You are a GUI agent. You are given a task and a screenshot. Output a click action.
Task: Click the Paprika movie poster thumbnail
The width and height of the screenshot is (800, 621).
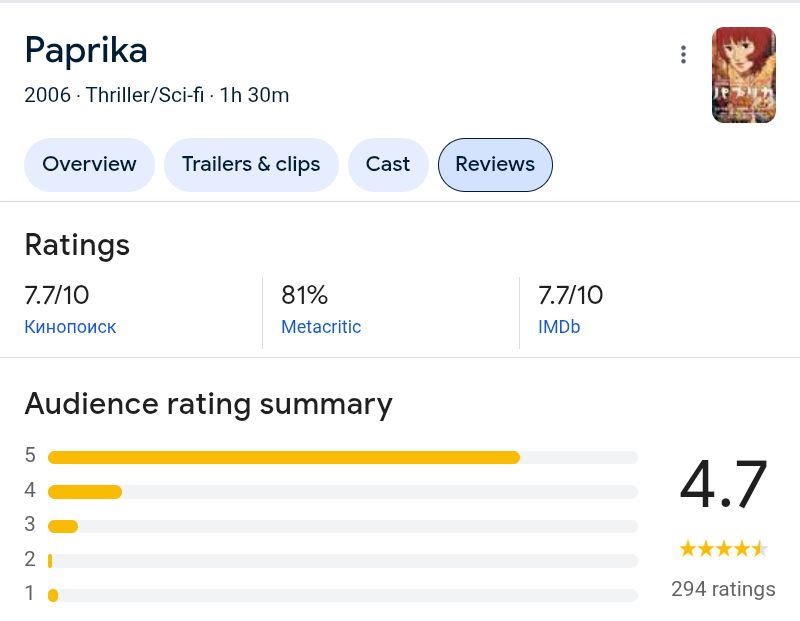[743, 75]
